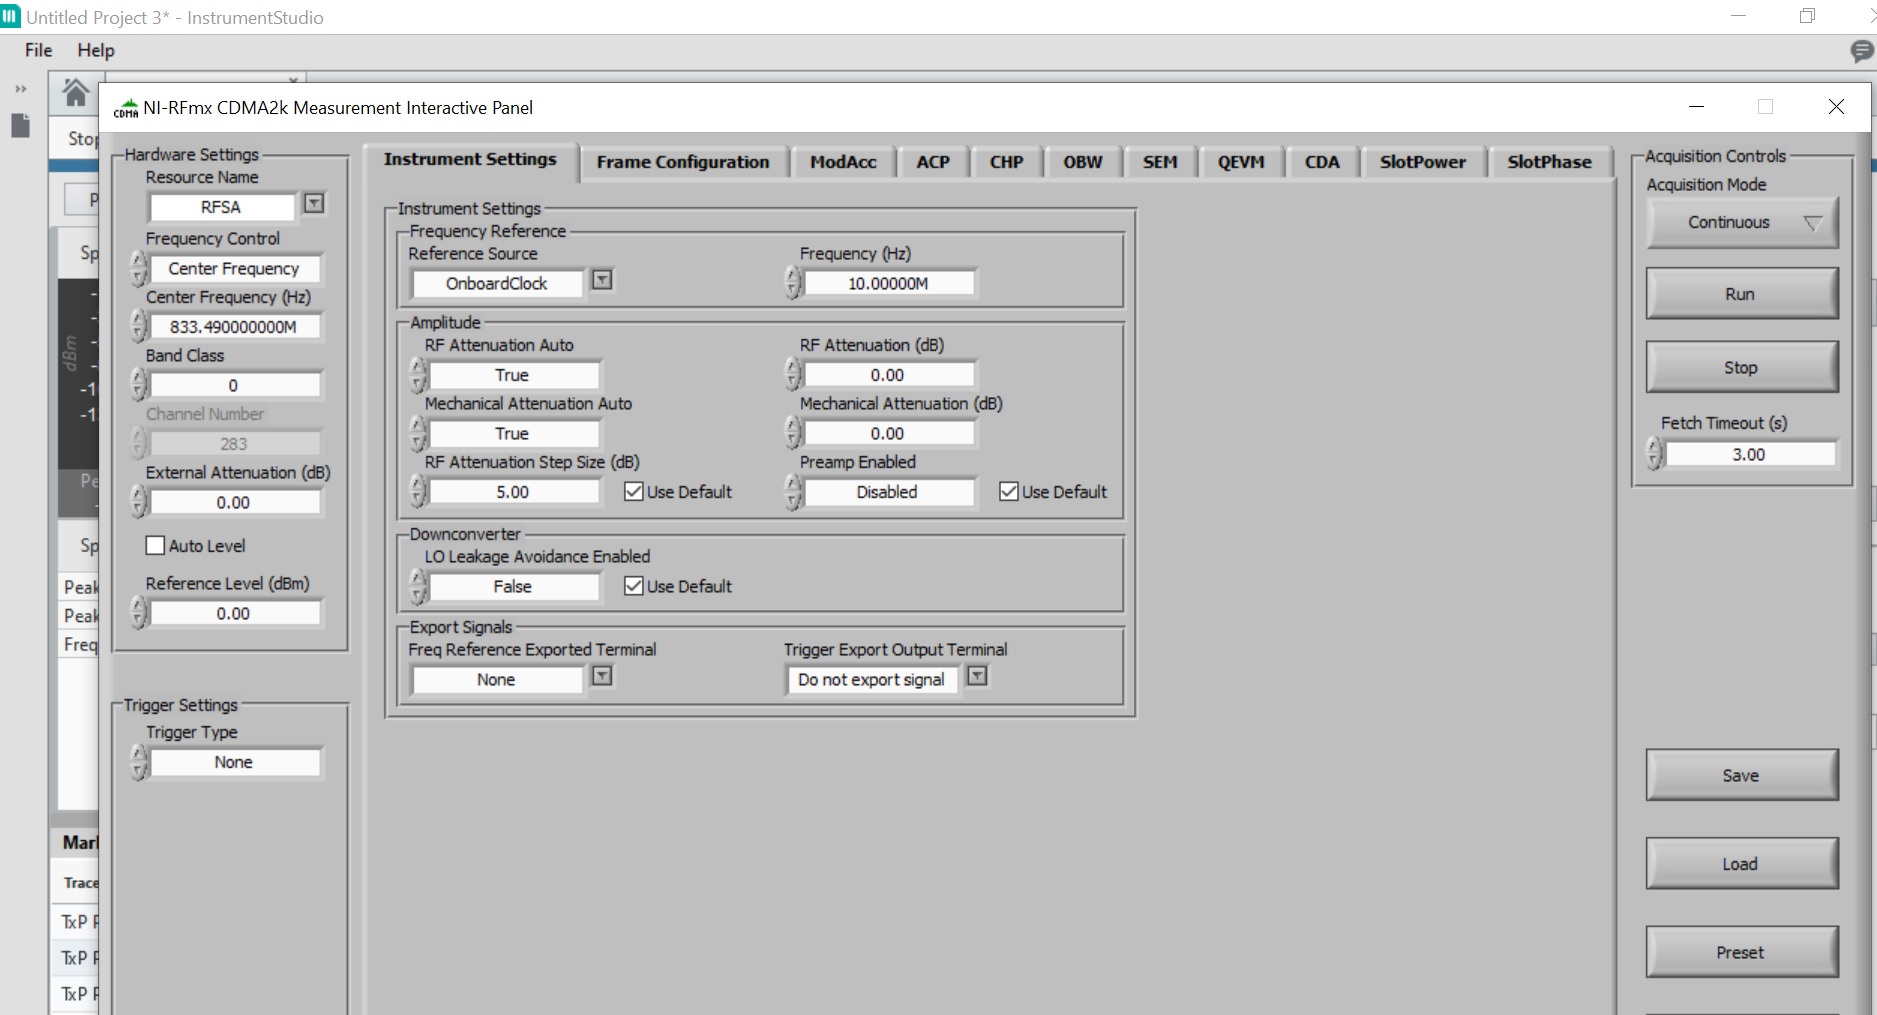Open the Reference Source dropdown arrow
1877x1015 pixels.
coord(602,280)
